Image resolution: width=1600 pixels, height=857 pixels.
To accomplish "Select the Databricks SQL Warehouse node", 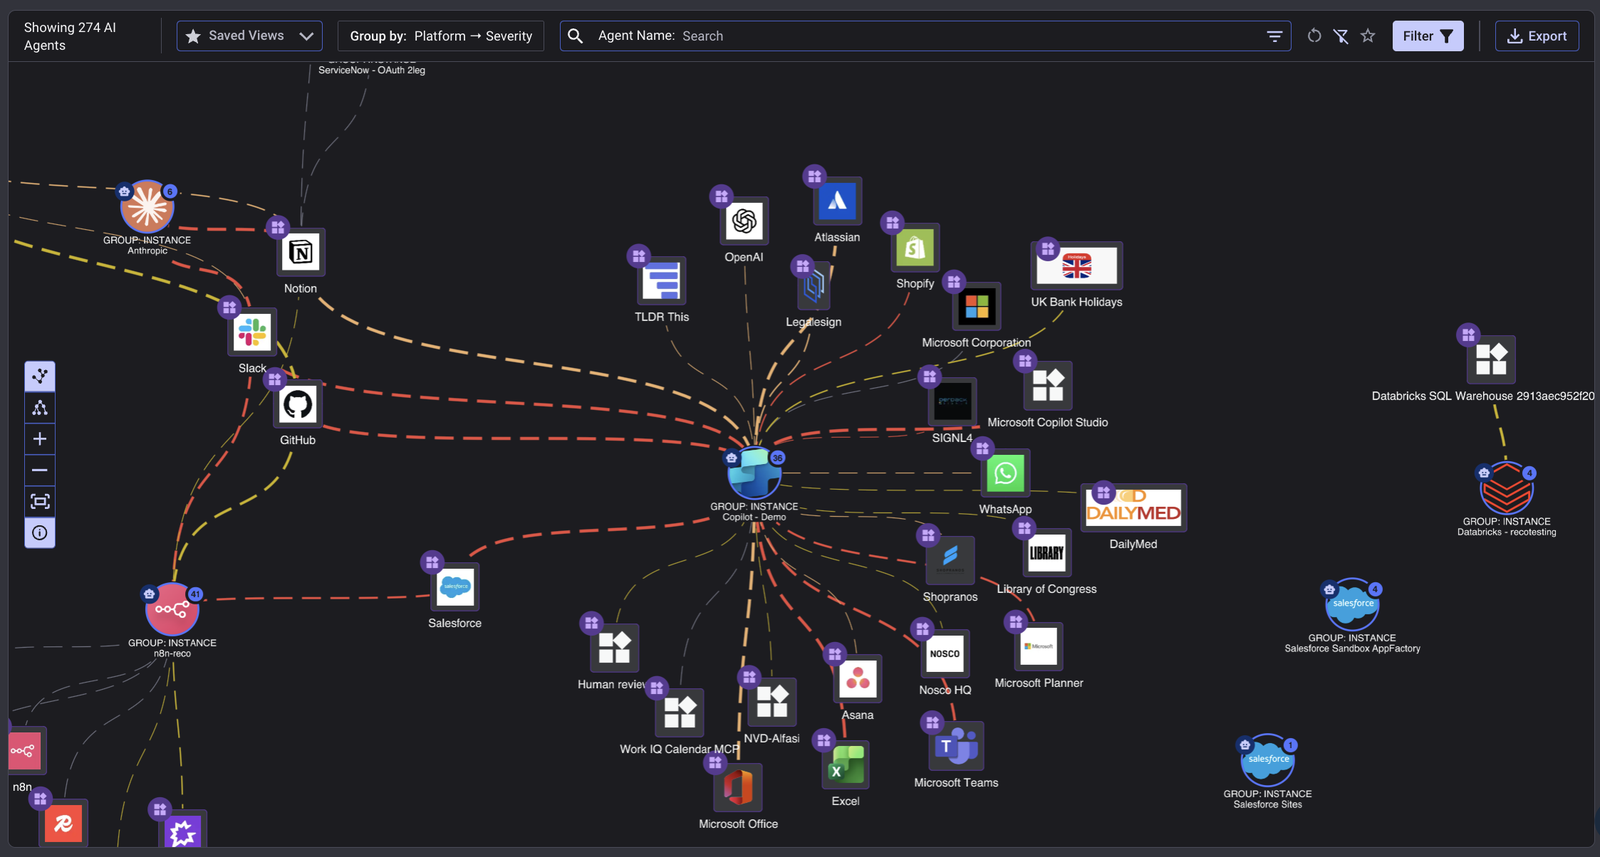I will (1492, 360).
